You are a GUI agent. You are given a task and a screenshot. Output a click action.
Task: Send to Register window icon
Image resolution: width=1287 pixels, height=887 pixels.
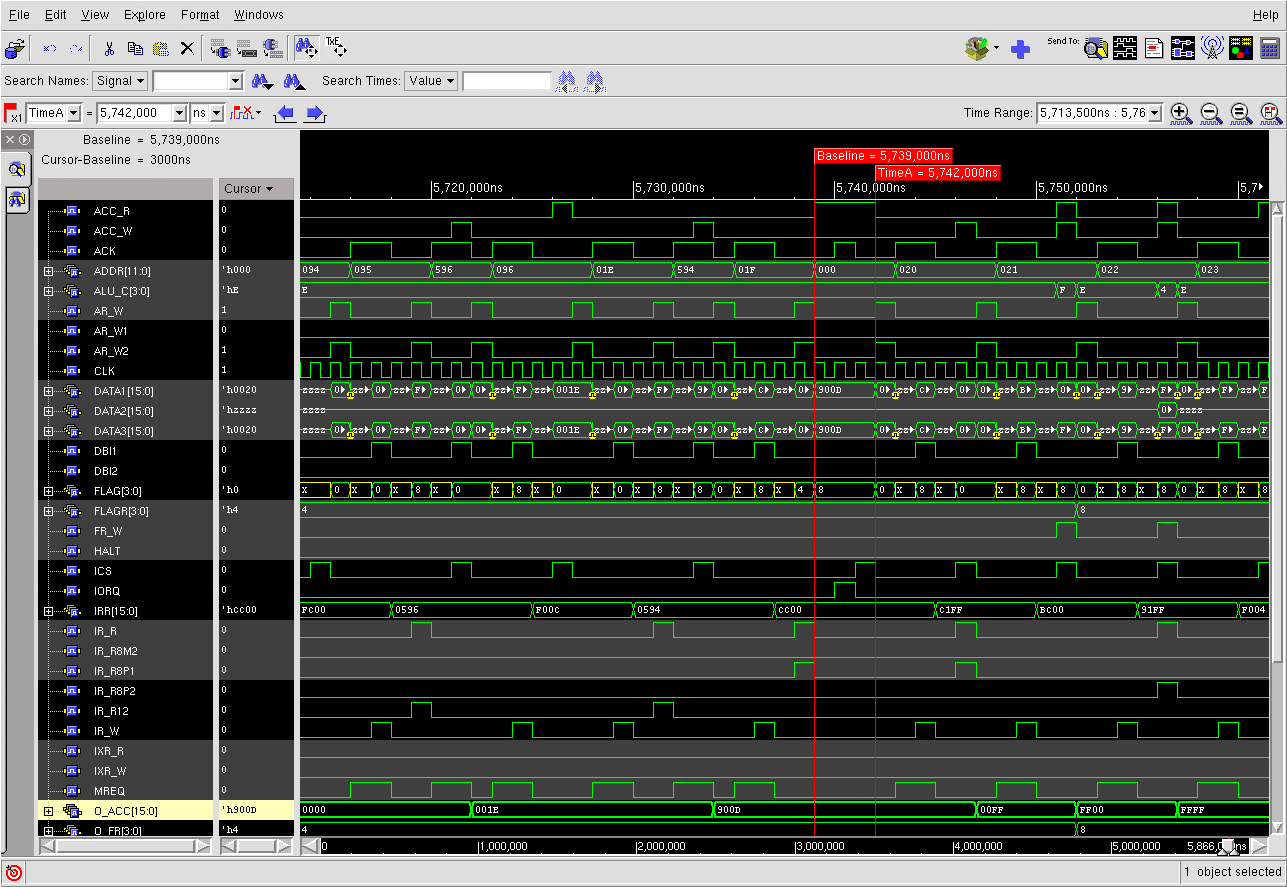(x=1241, y=48)
